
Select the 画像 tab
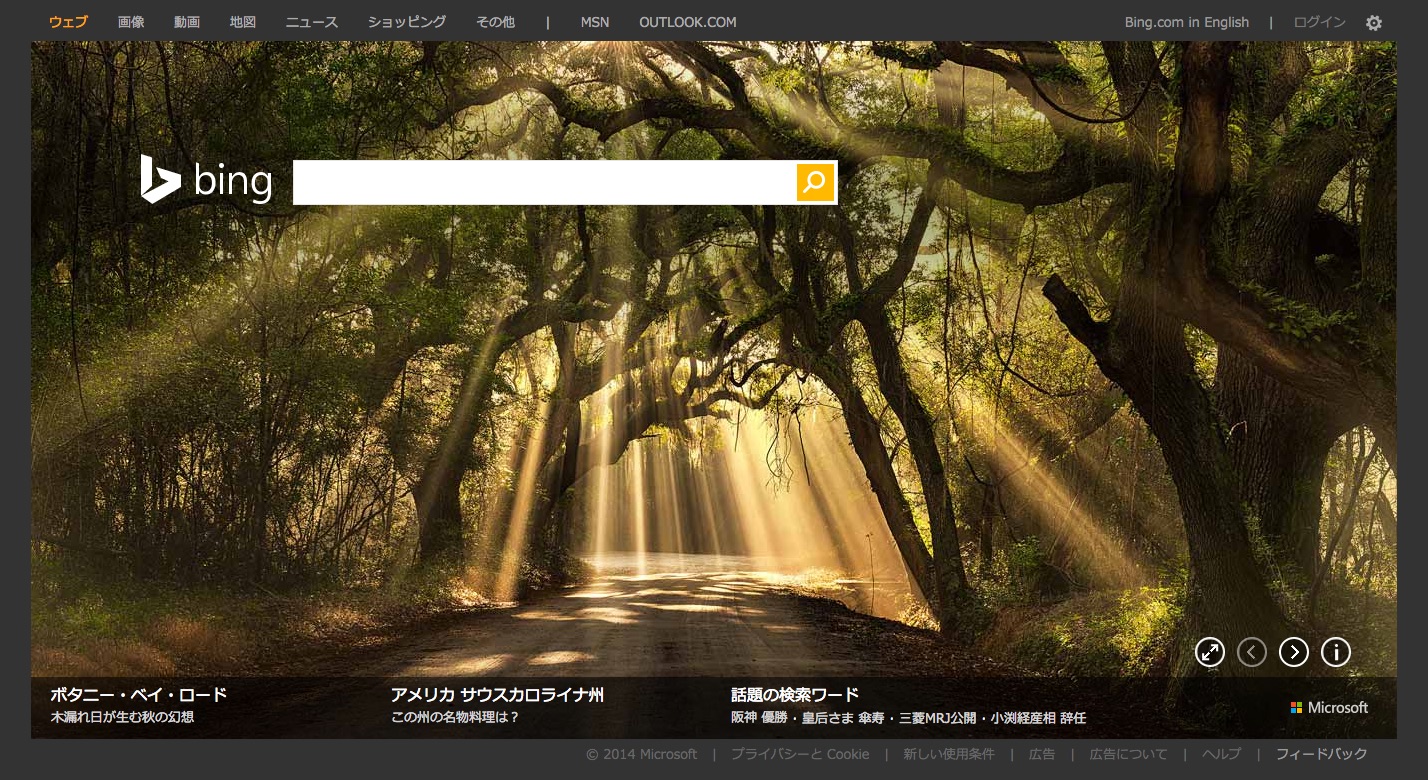(x=131, y=22)
